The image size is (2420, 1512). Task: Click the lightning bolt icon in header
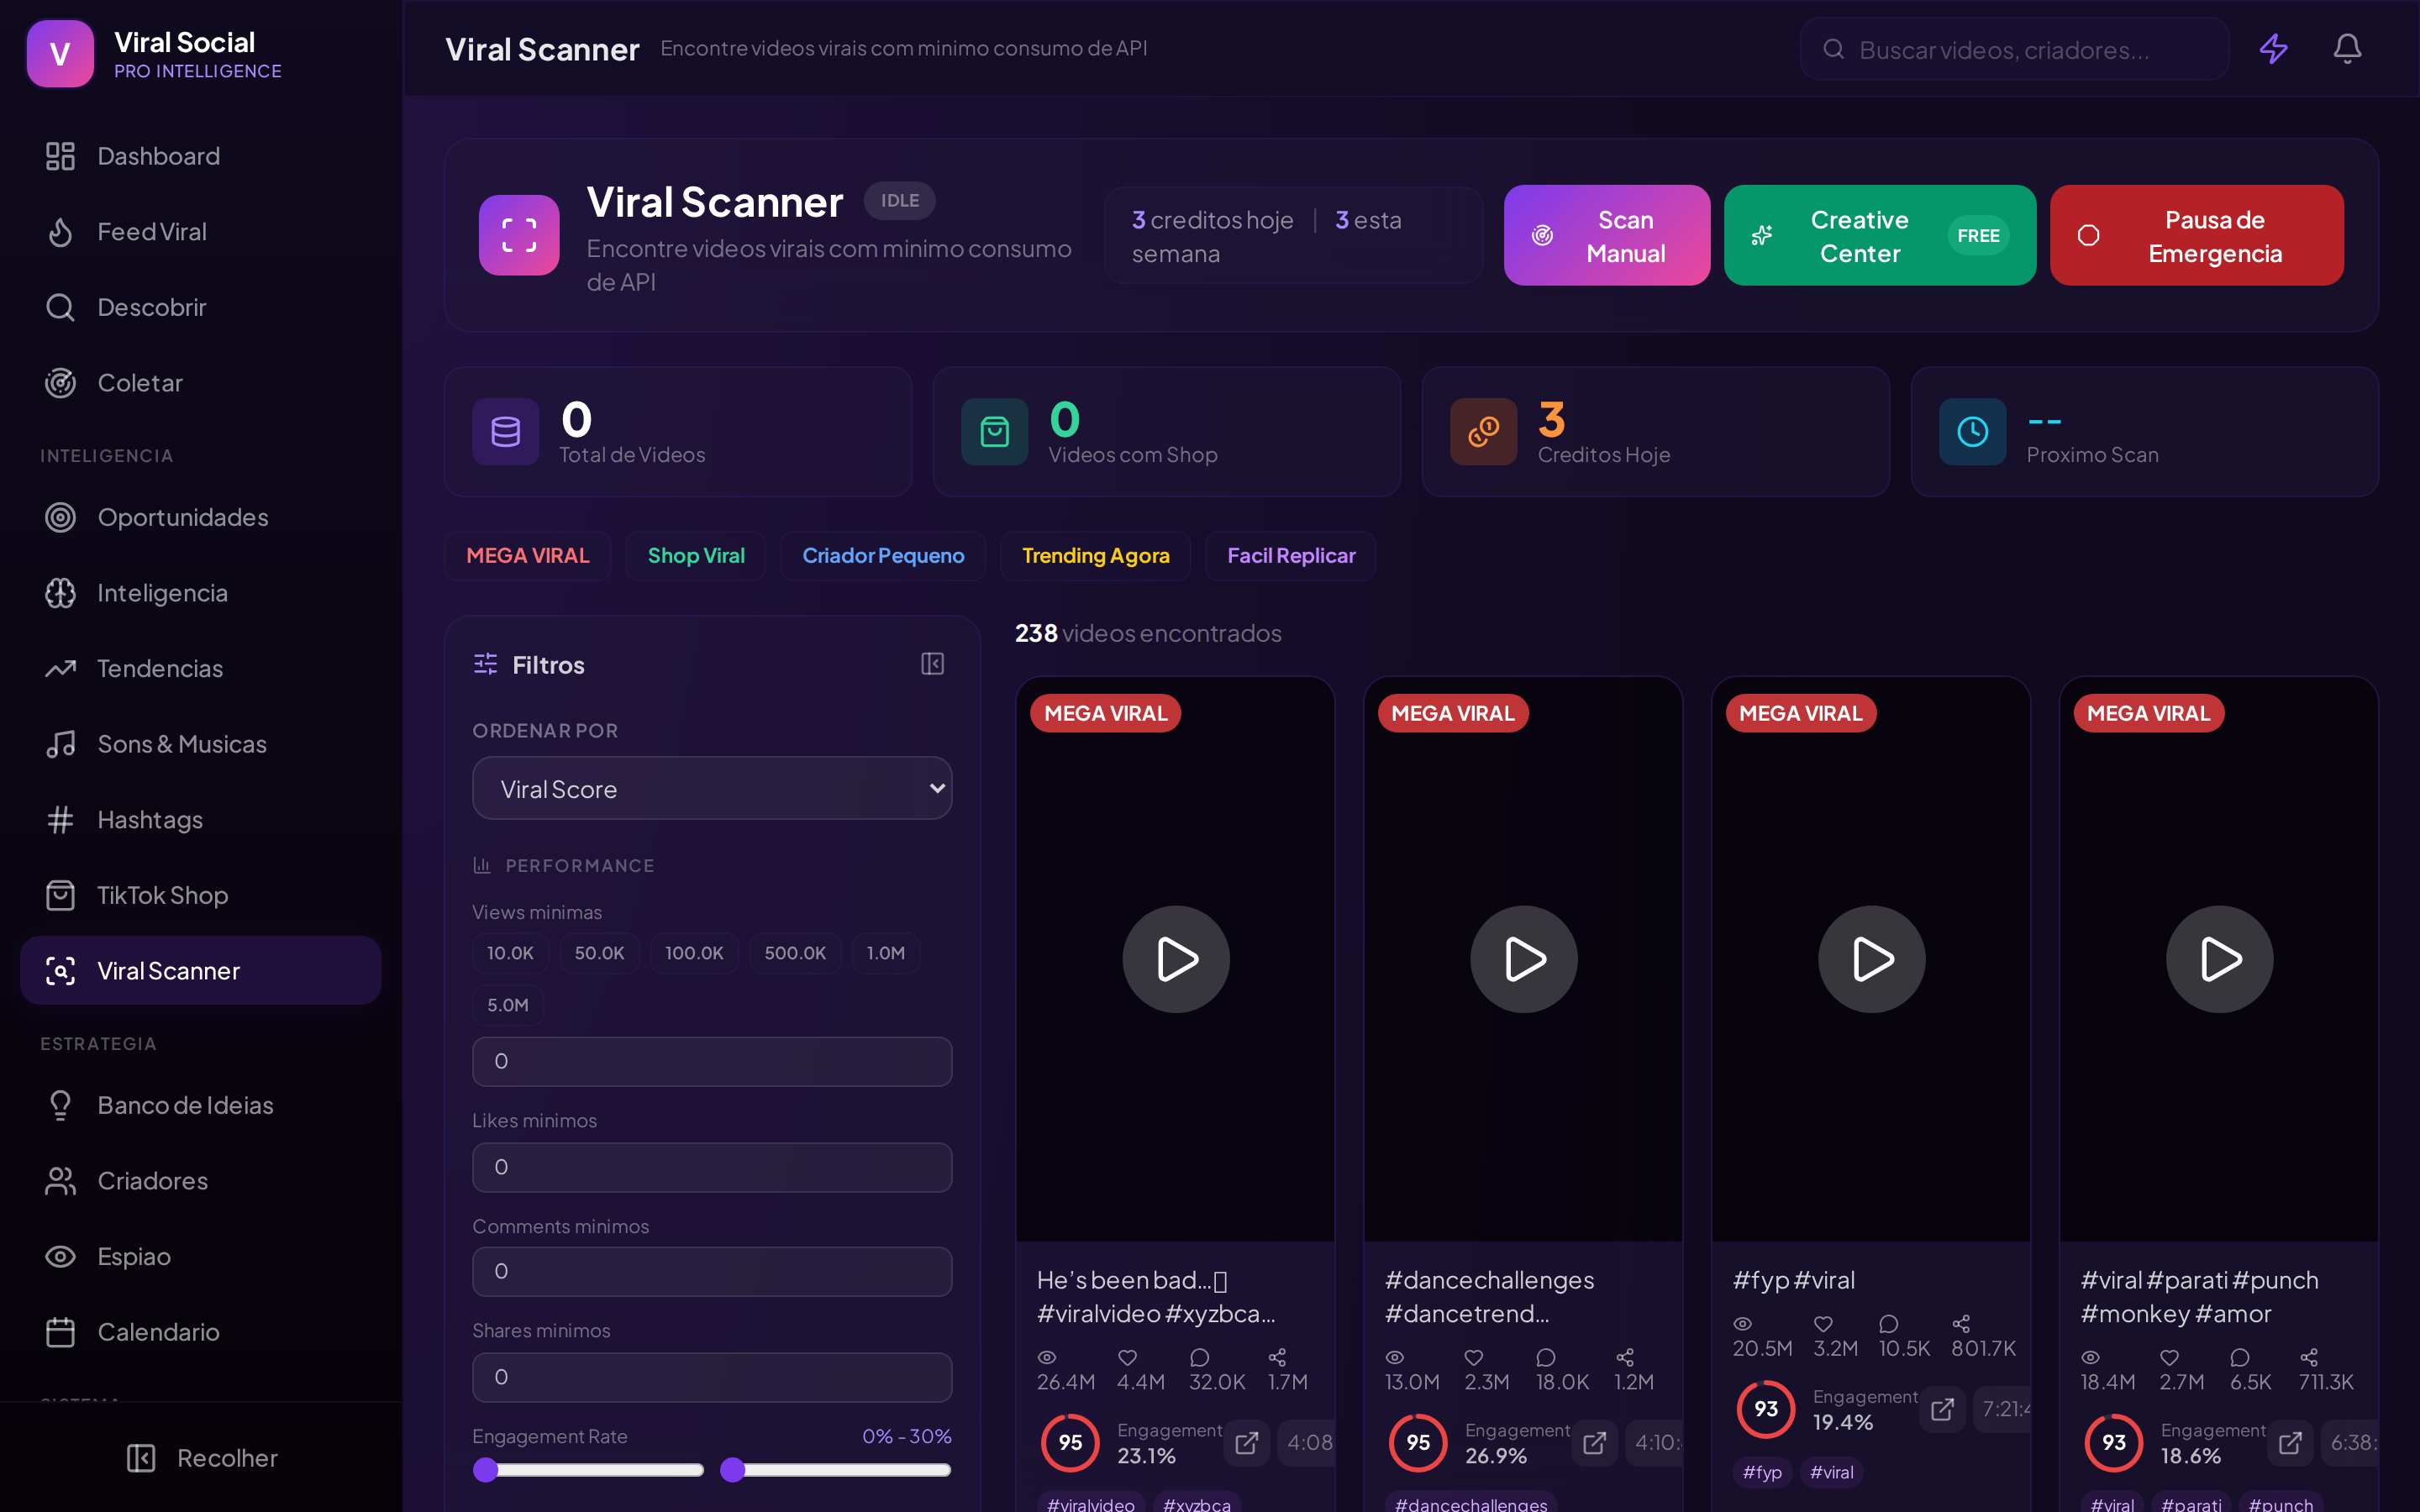coord(2273,49)
